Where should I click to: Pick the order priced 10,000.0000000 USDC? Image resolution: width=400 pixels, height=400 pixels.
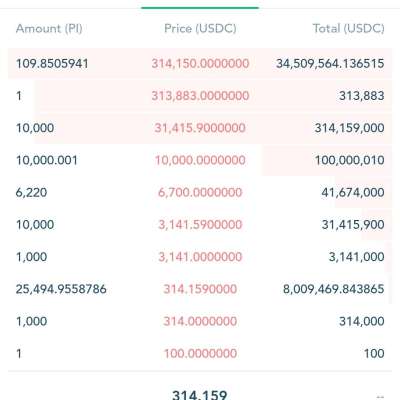(200, 160)
